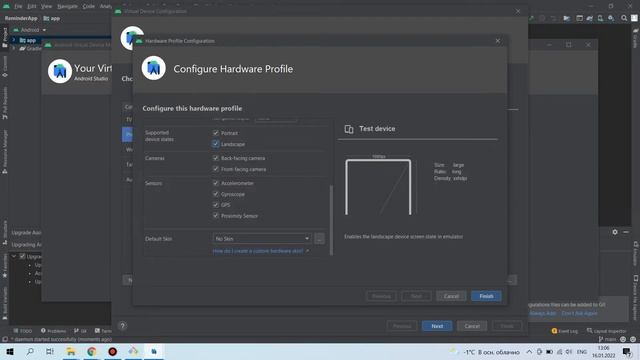Collapse the Upgrade tree node in build panel
Image resolution: width=640 pixels, height=360 pixels.
14,256
